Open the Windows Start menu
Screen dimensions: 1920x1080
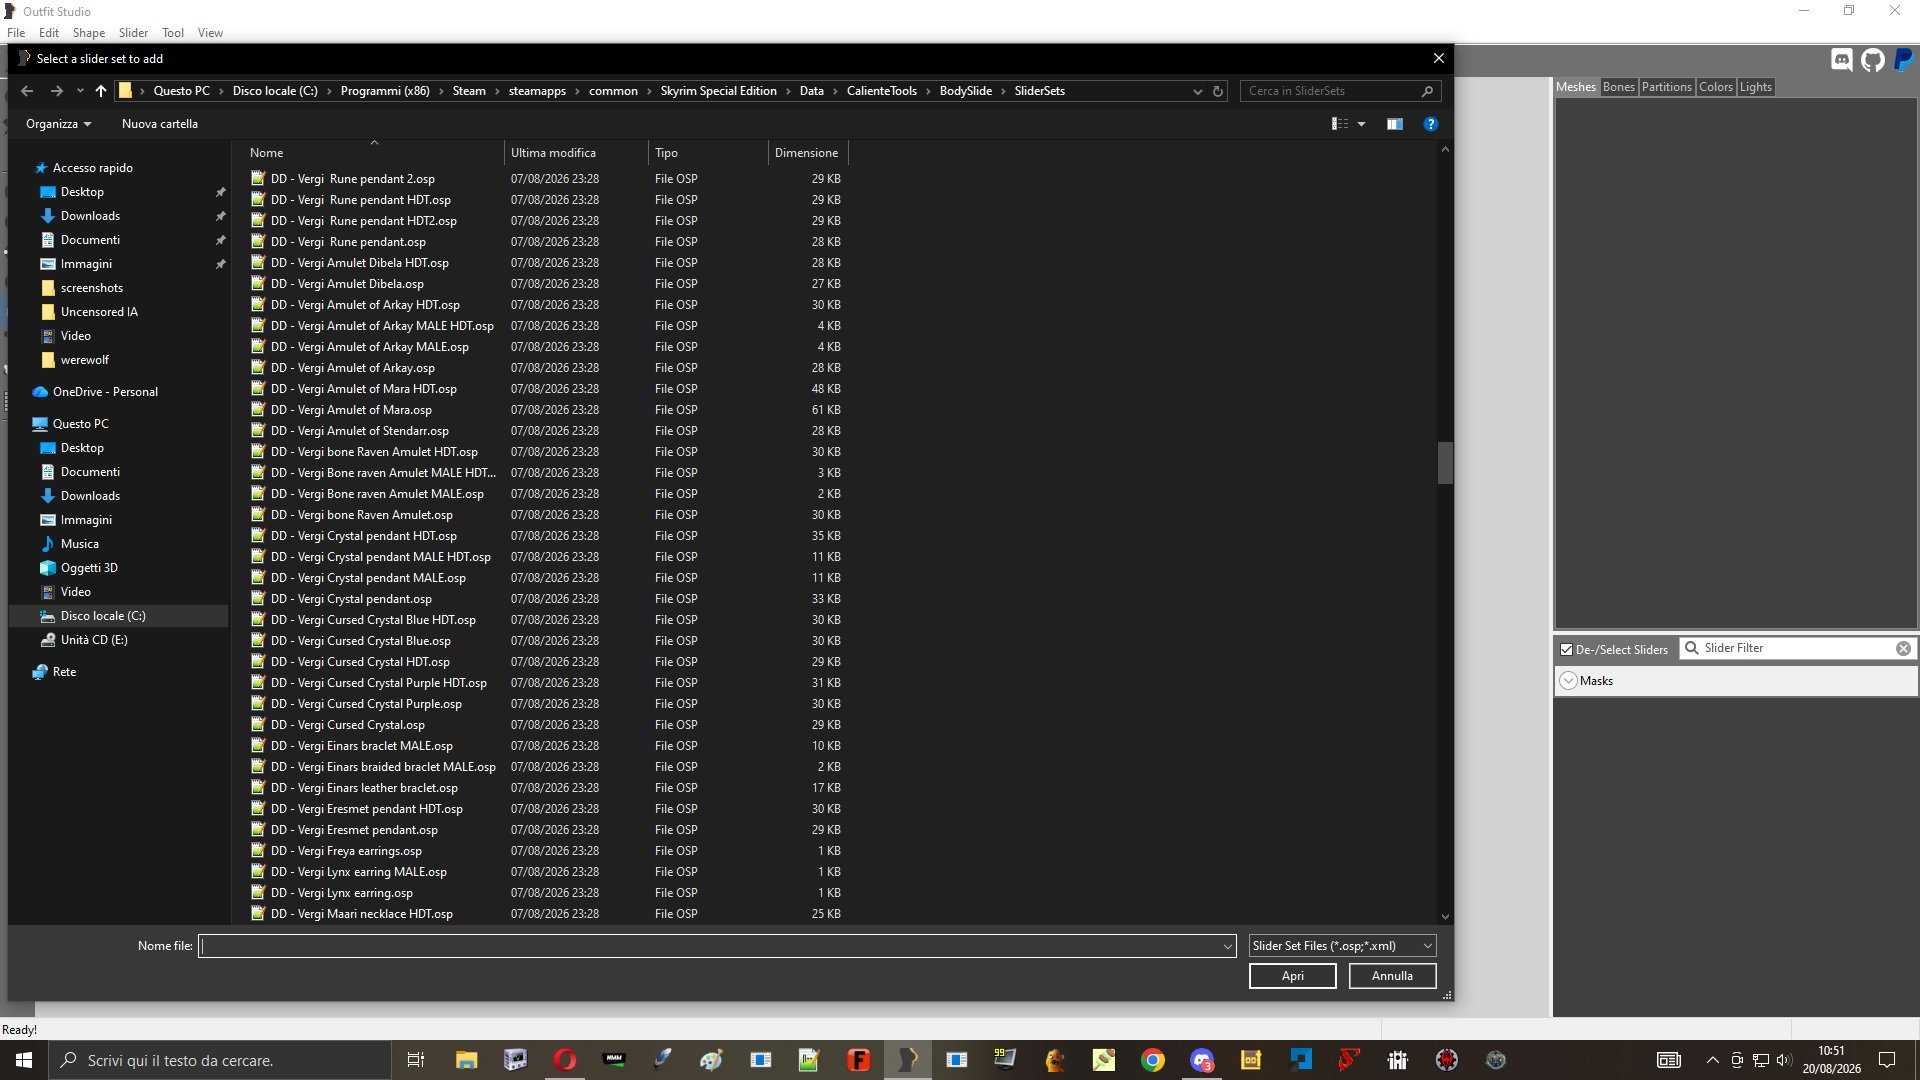[x=24, y=1060]
